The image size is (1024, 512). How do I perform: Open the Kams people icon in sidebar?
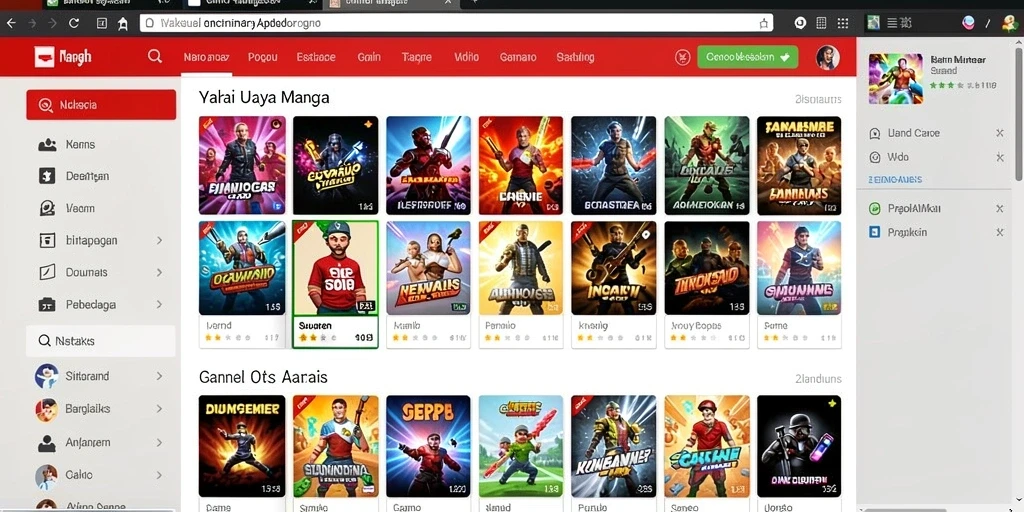click(x=47, y=145)
